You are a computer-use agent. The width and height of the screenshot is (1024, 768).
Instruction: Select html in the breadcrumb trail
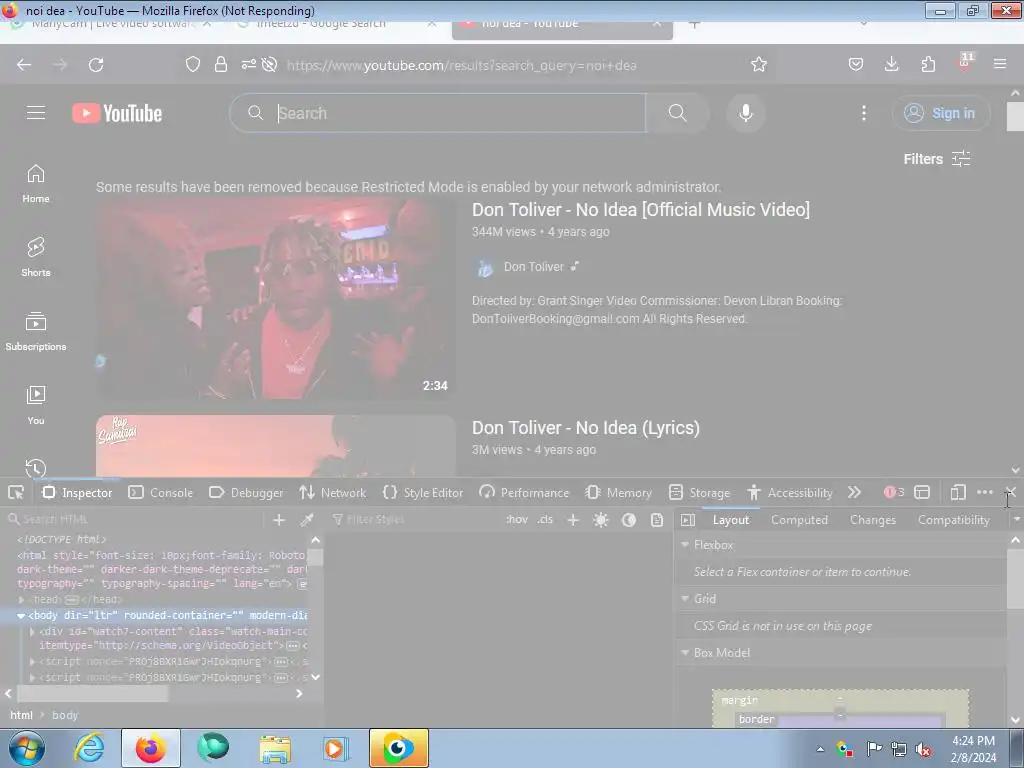pyautogui.click(x=22, y=715)
